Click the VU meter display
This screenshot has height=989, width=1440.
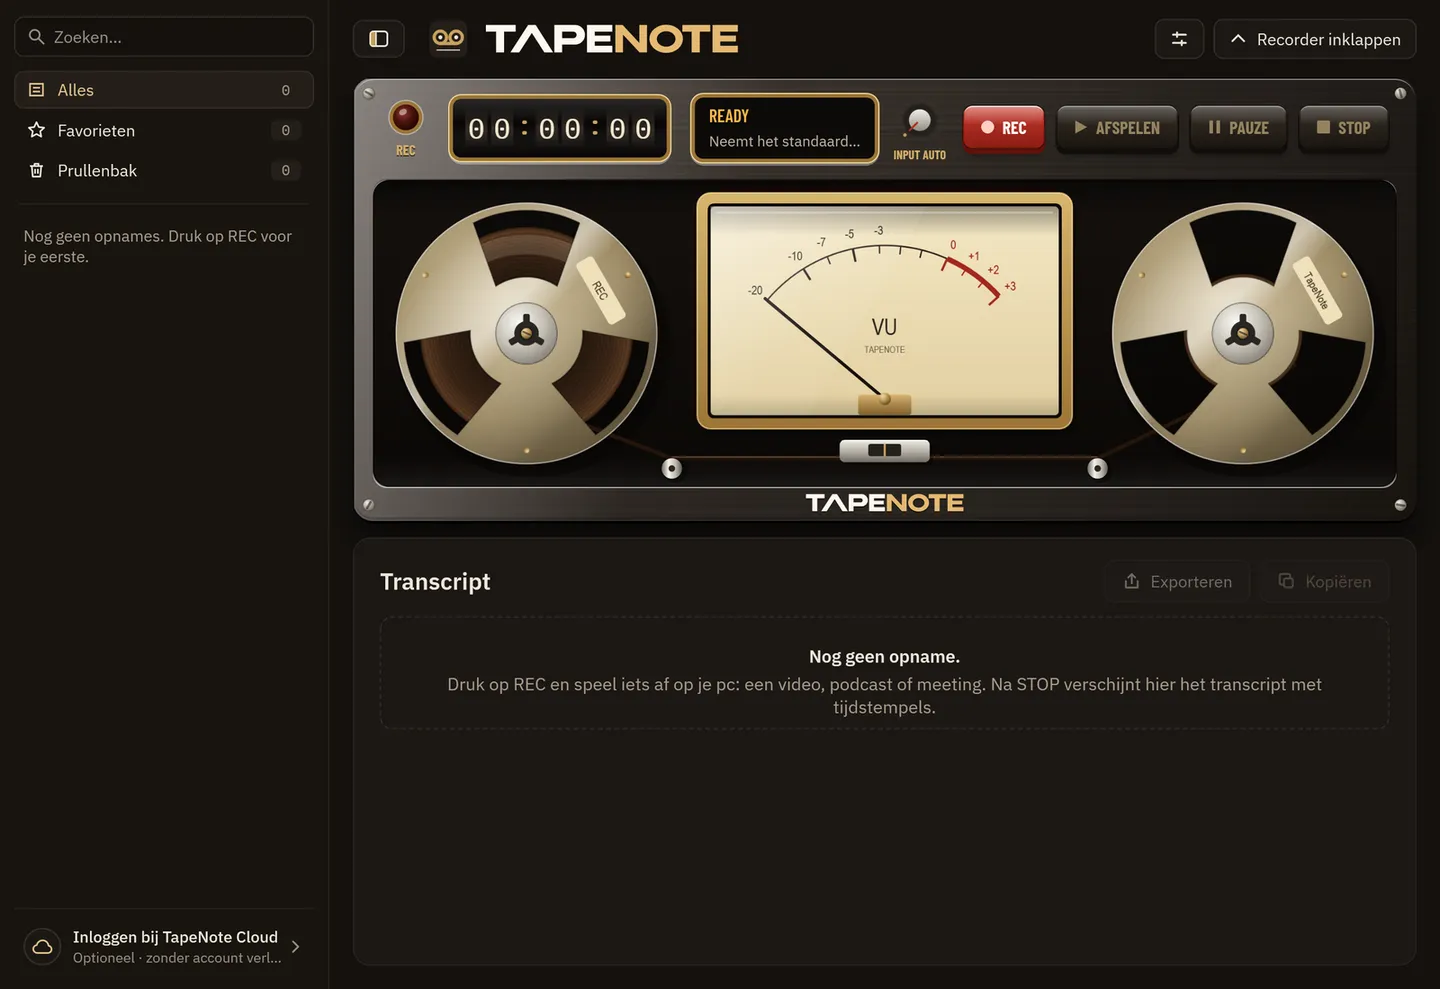(885, 311)
